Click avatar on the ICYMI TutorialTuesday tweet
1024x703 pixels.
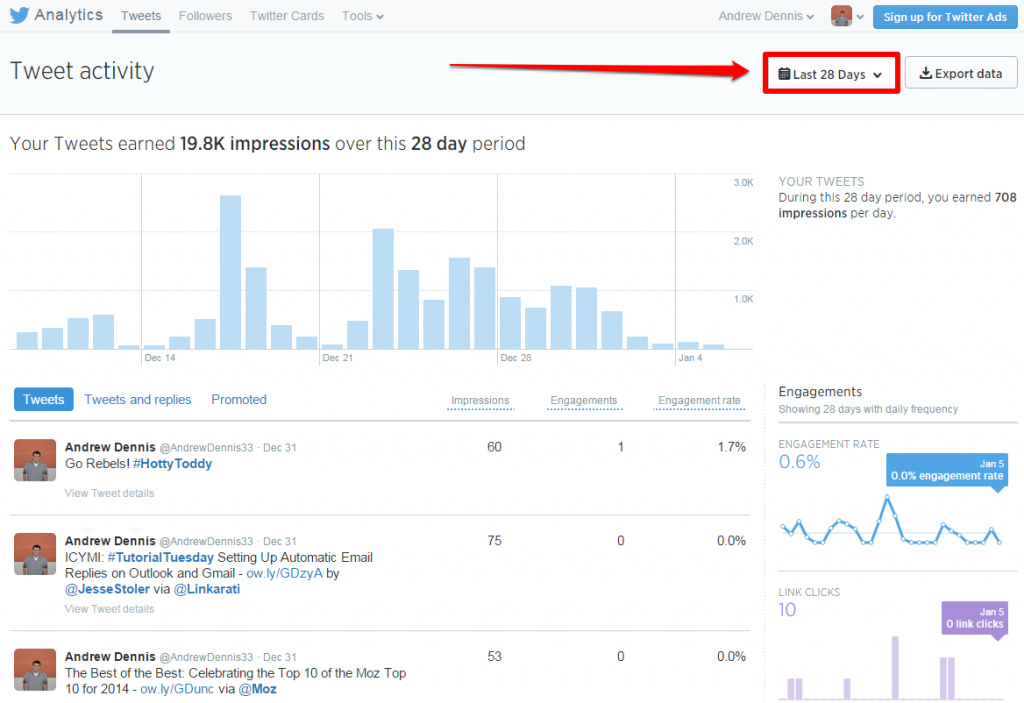(x=35, y=554)
